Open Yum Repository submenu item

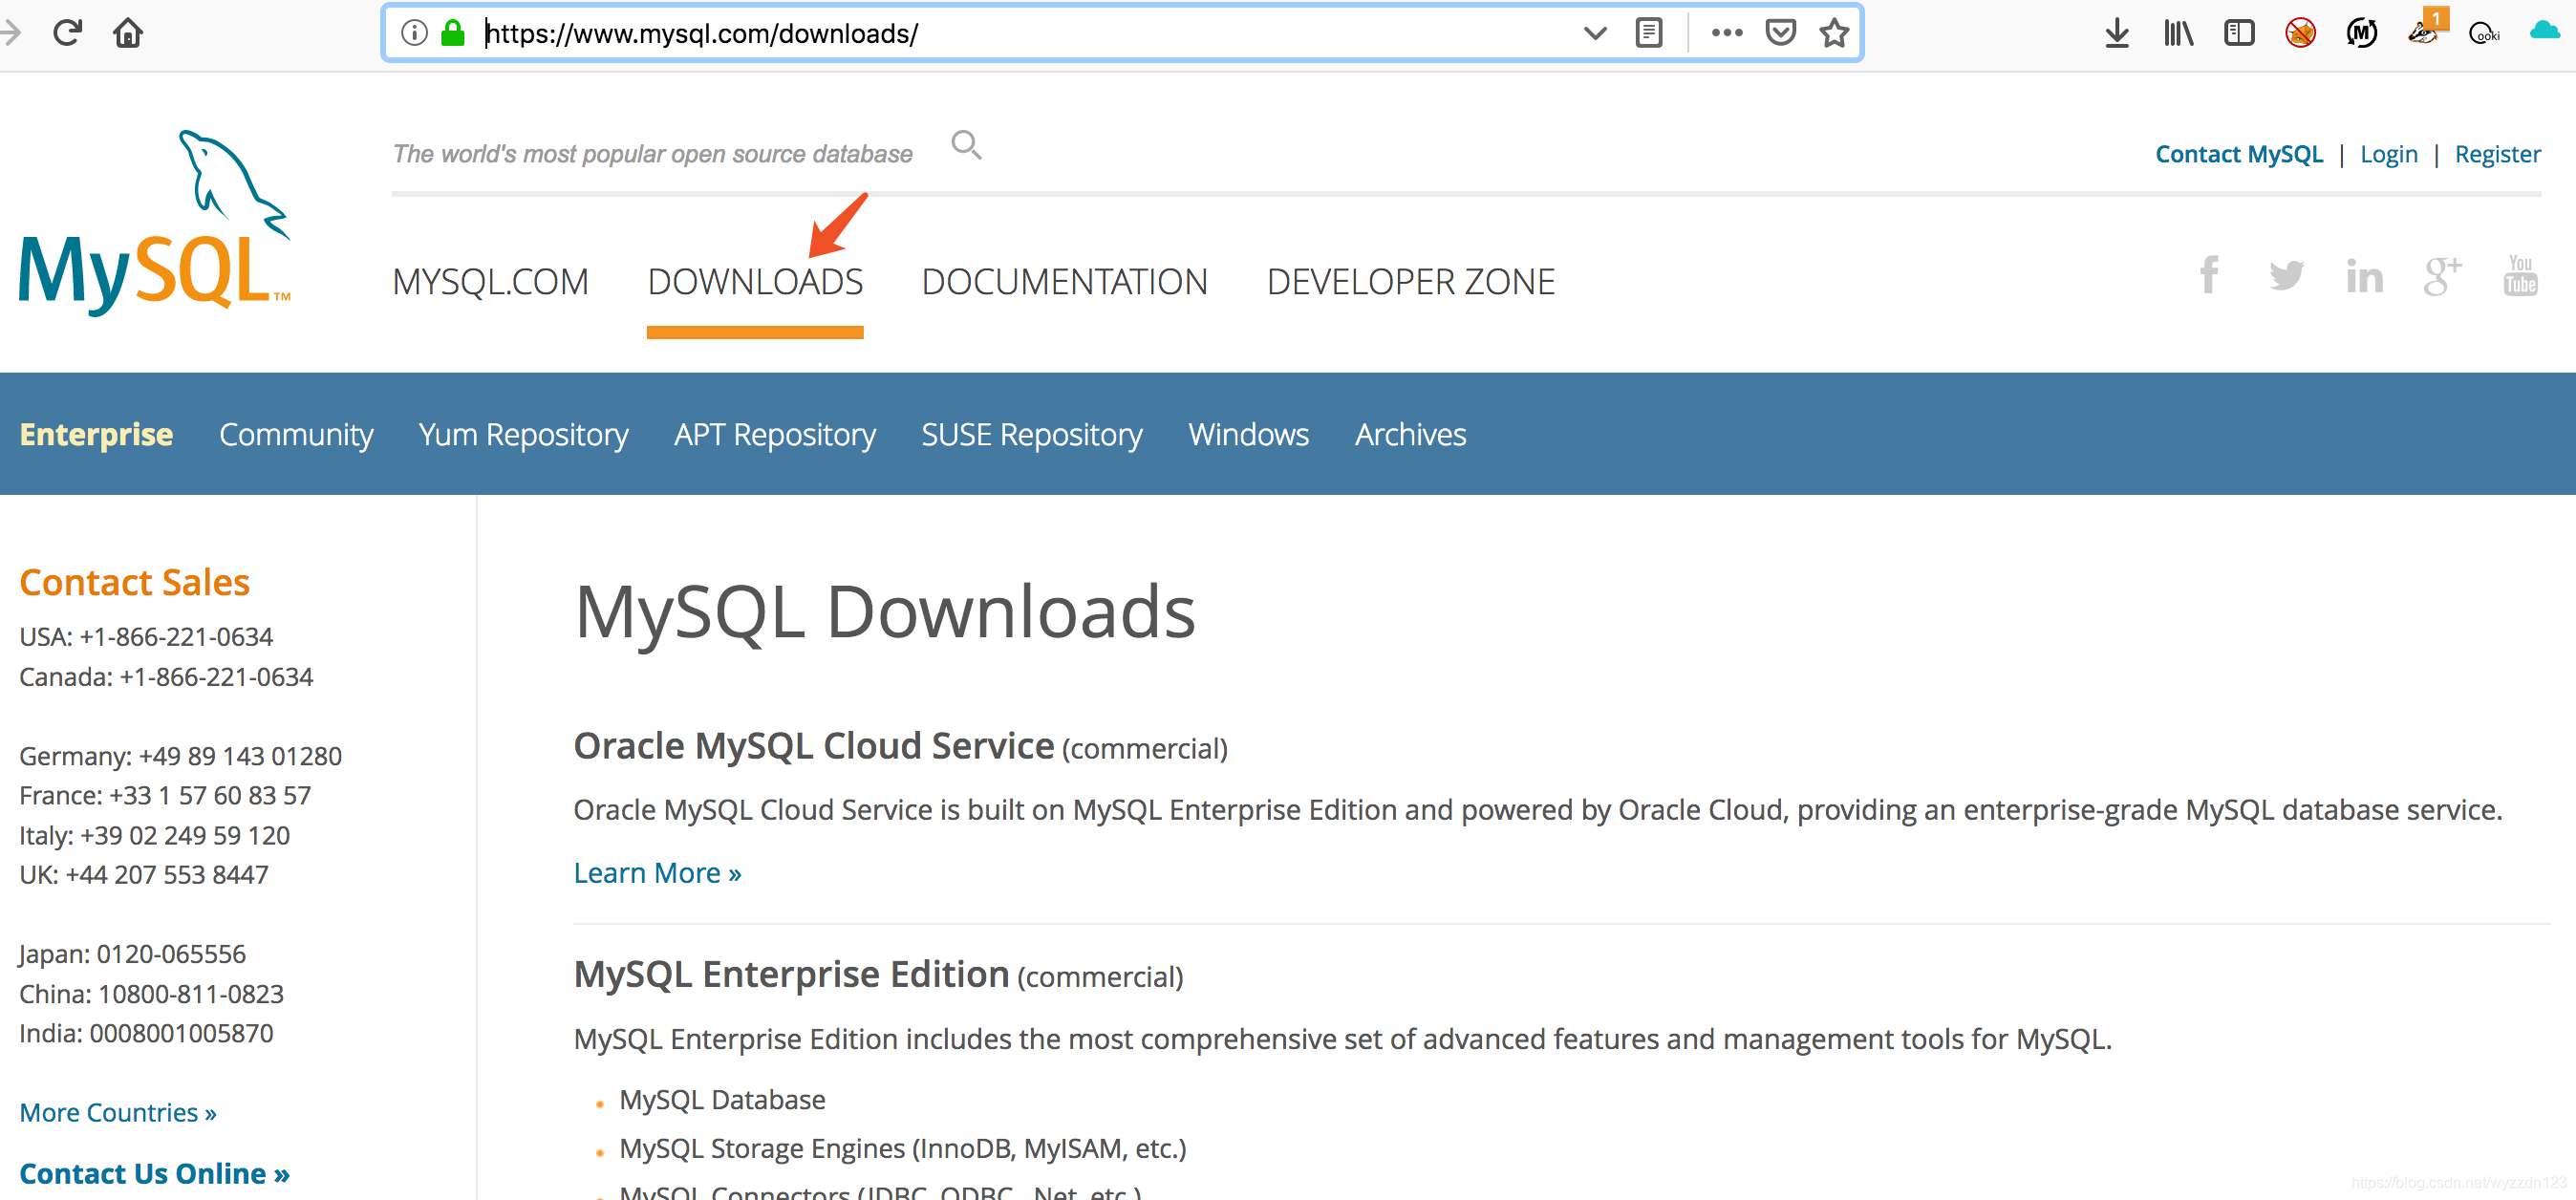(x=523, y=435)
